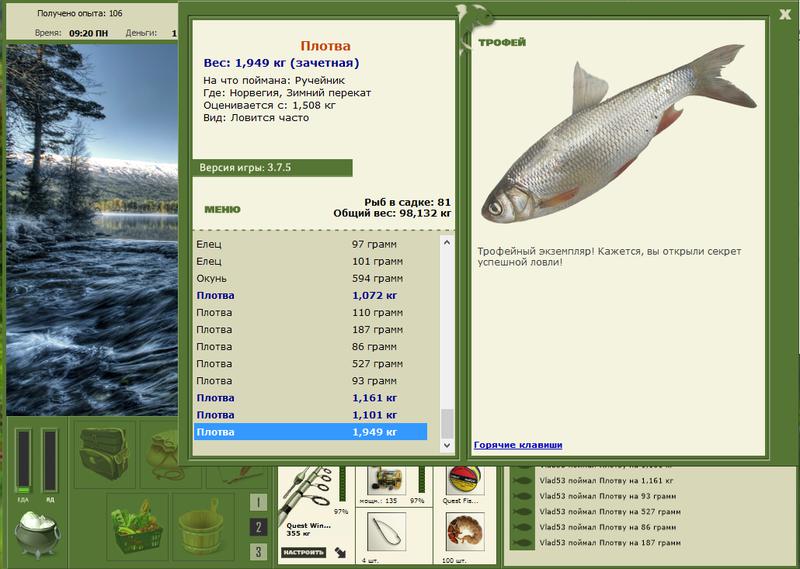The height and width of the screenshot is (569, 800).
Task: Switch to tackle slot 2
Action: (x=259, y=527)
